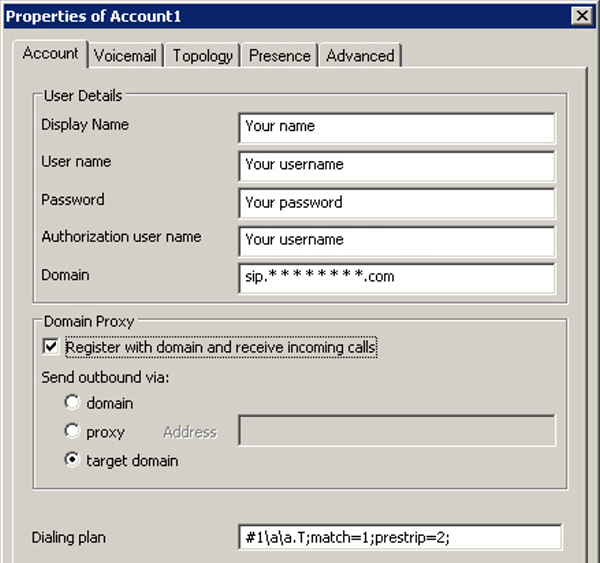The width and height of the screenshot is (600, 563).
Task: Go to the Topology tab
Action: pos(202,56)
